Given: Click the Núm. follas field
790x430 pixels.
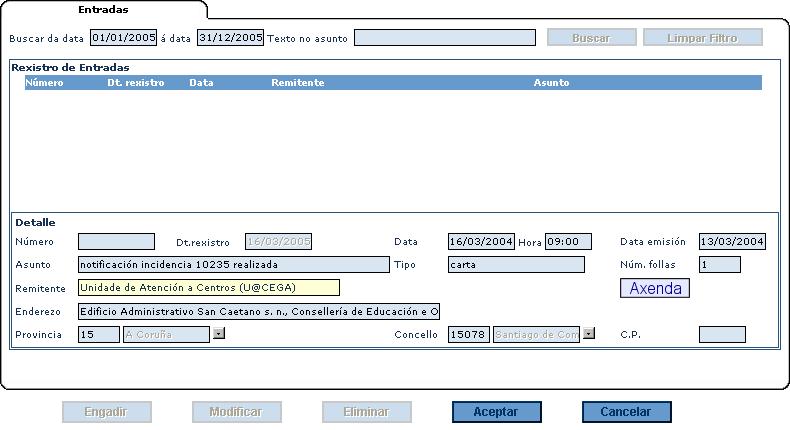Looking at the screenshot, I should (719, 265).
